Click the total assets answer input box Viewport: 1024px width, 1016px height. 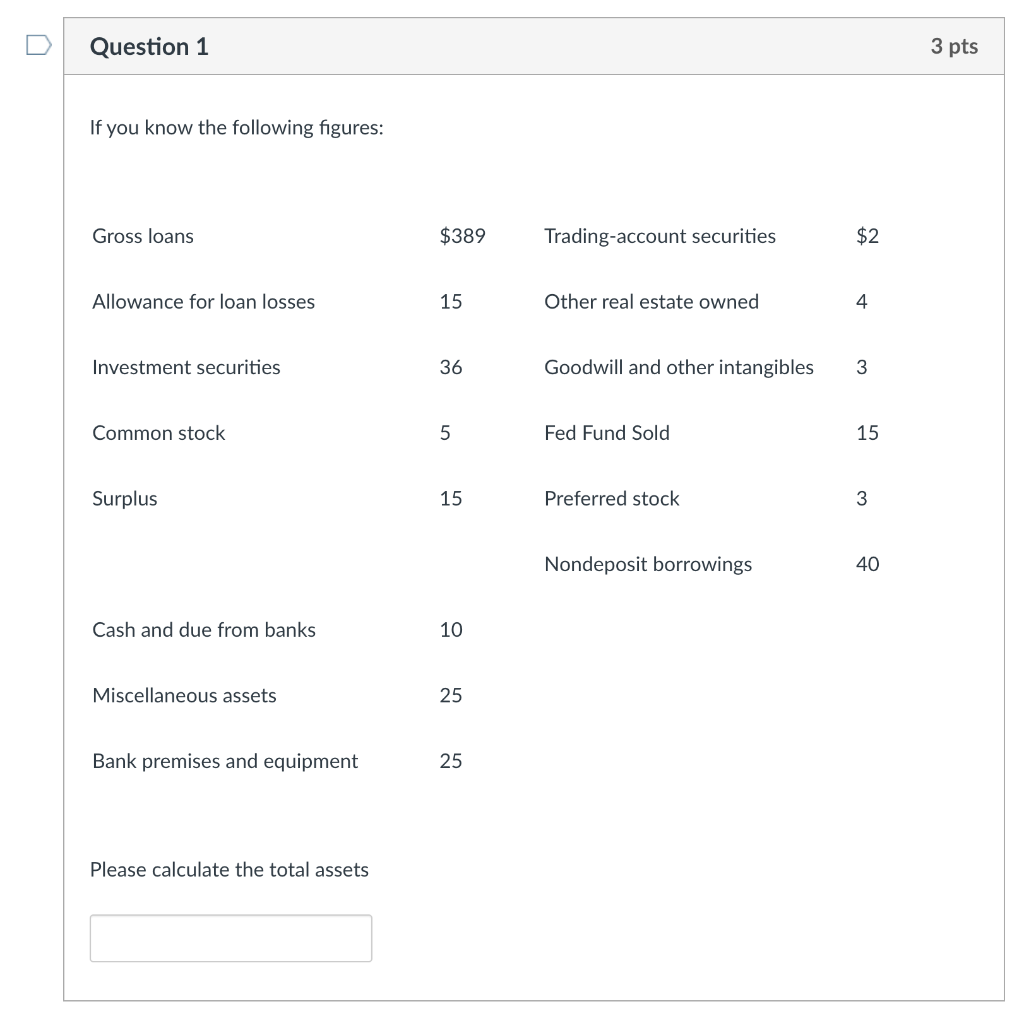pyautogui.click(x=231, y=938)
